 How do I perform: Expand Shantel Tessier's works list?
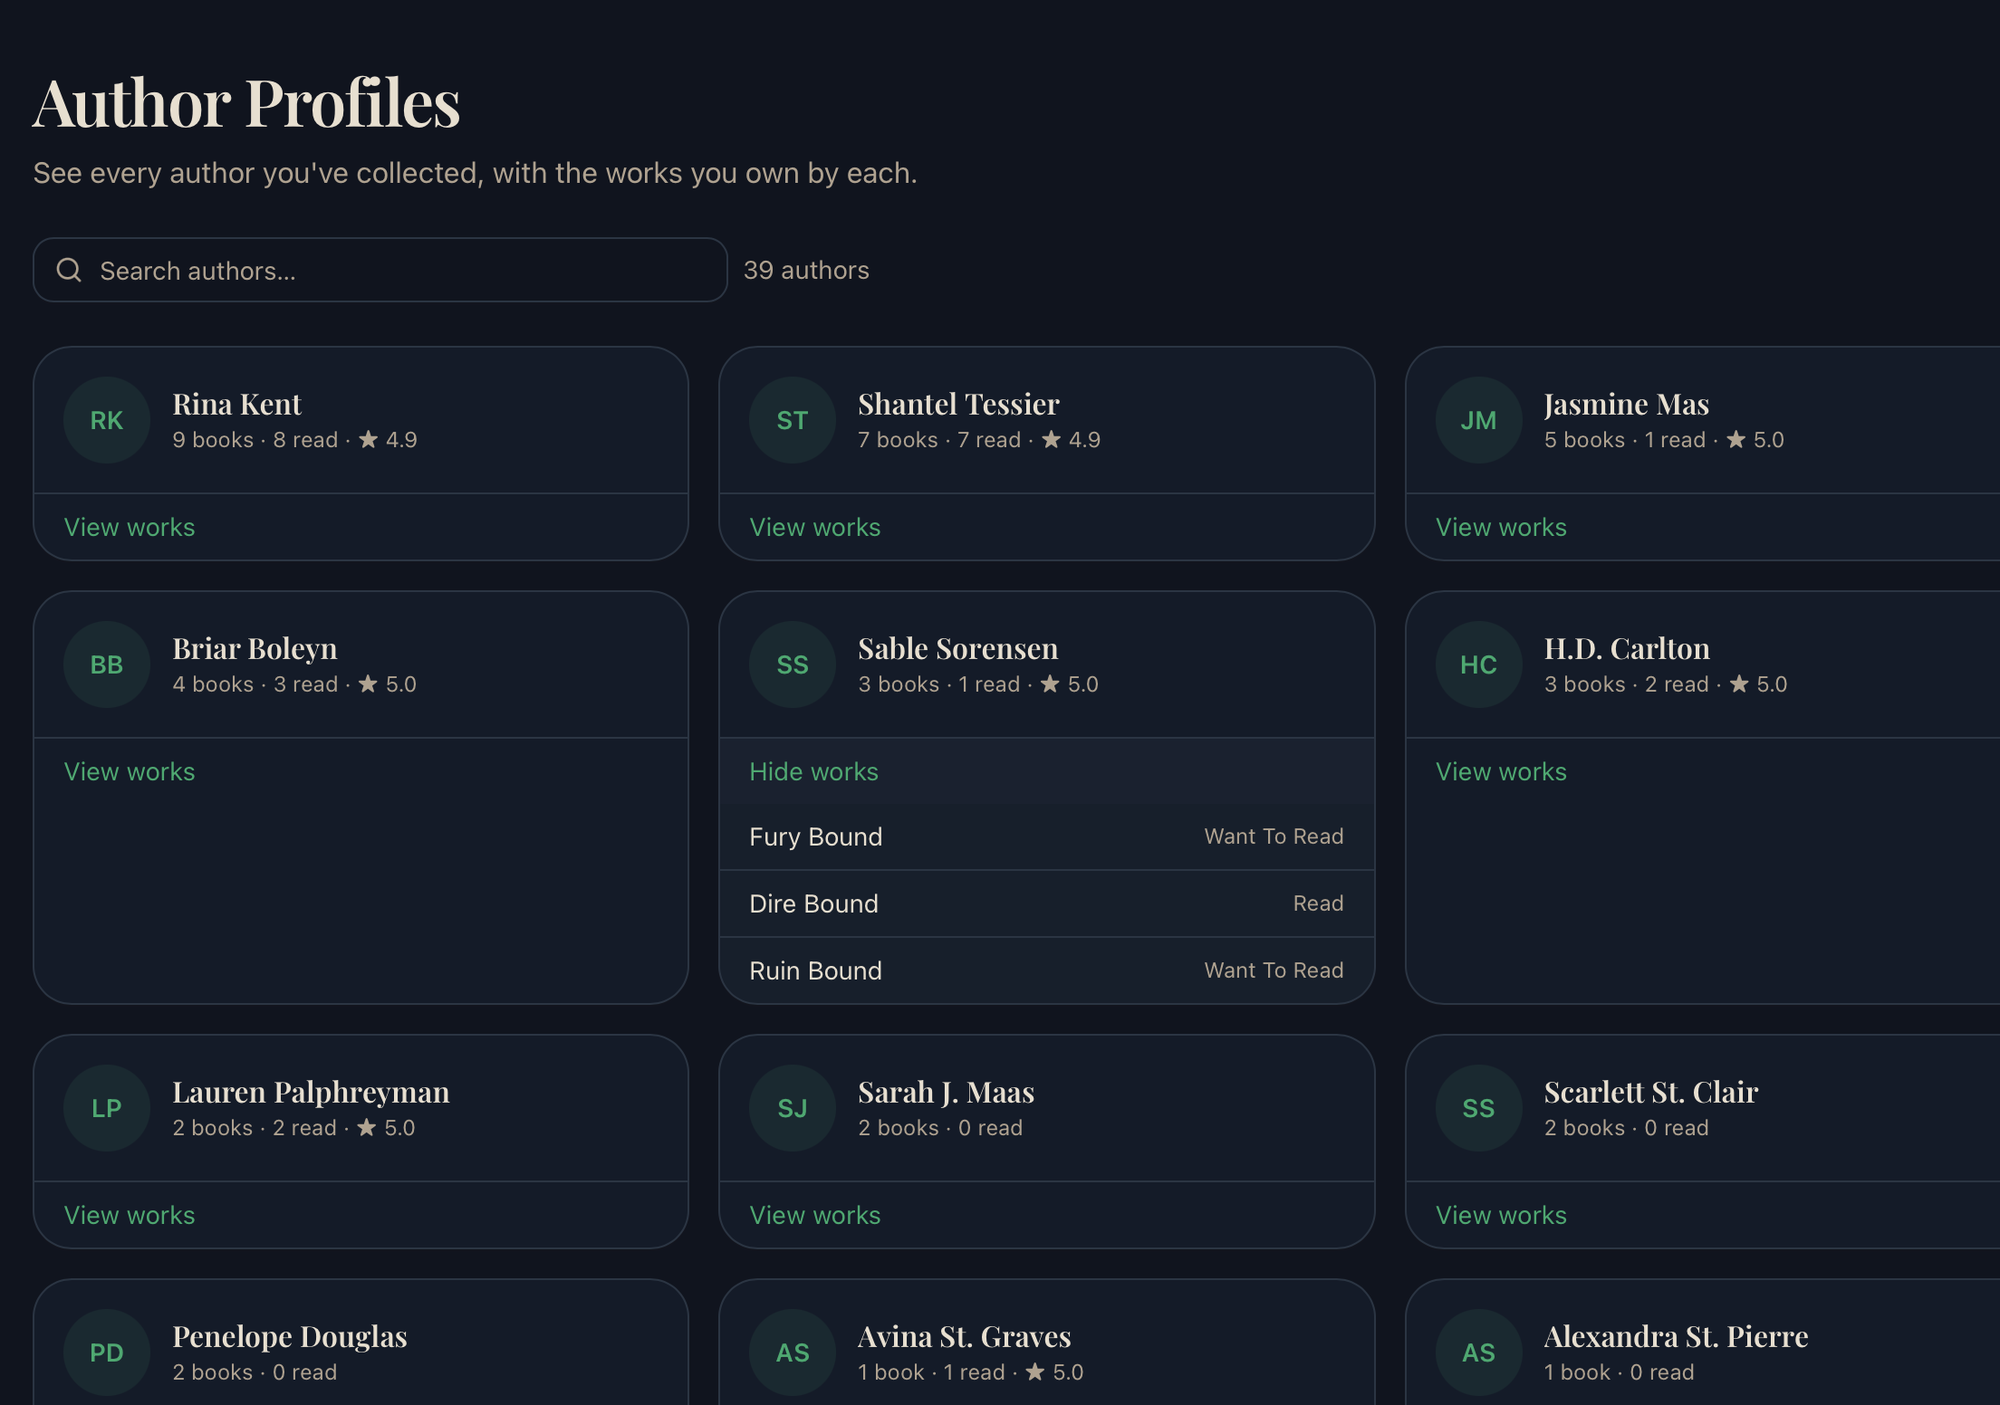click(815, 527)
